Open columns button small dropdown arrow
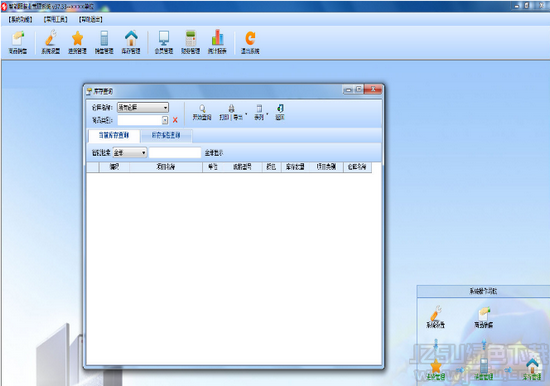 click(267, 115)
